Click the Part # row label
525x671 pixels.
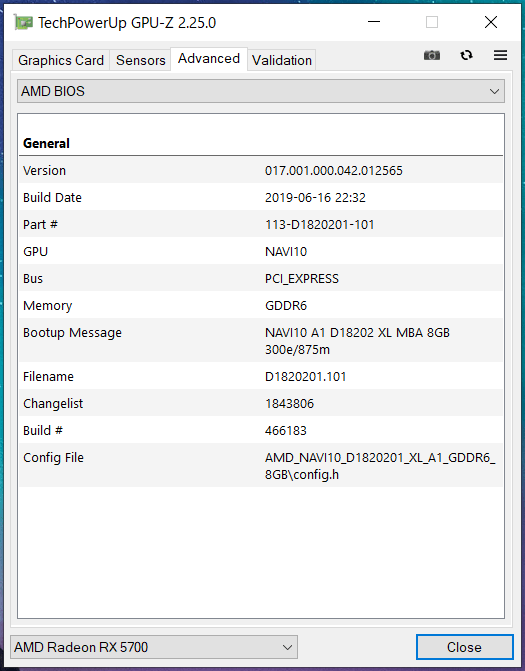pyautogui.click(x=40, y=225)
